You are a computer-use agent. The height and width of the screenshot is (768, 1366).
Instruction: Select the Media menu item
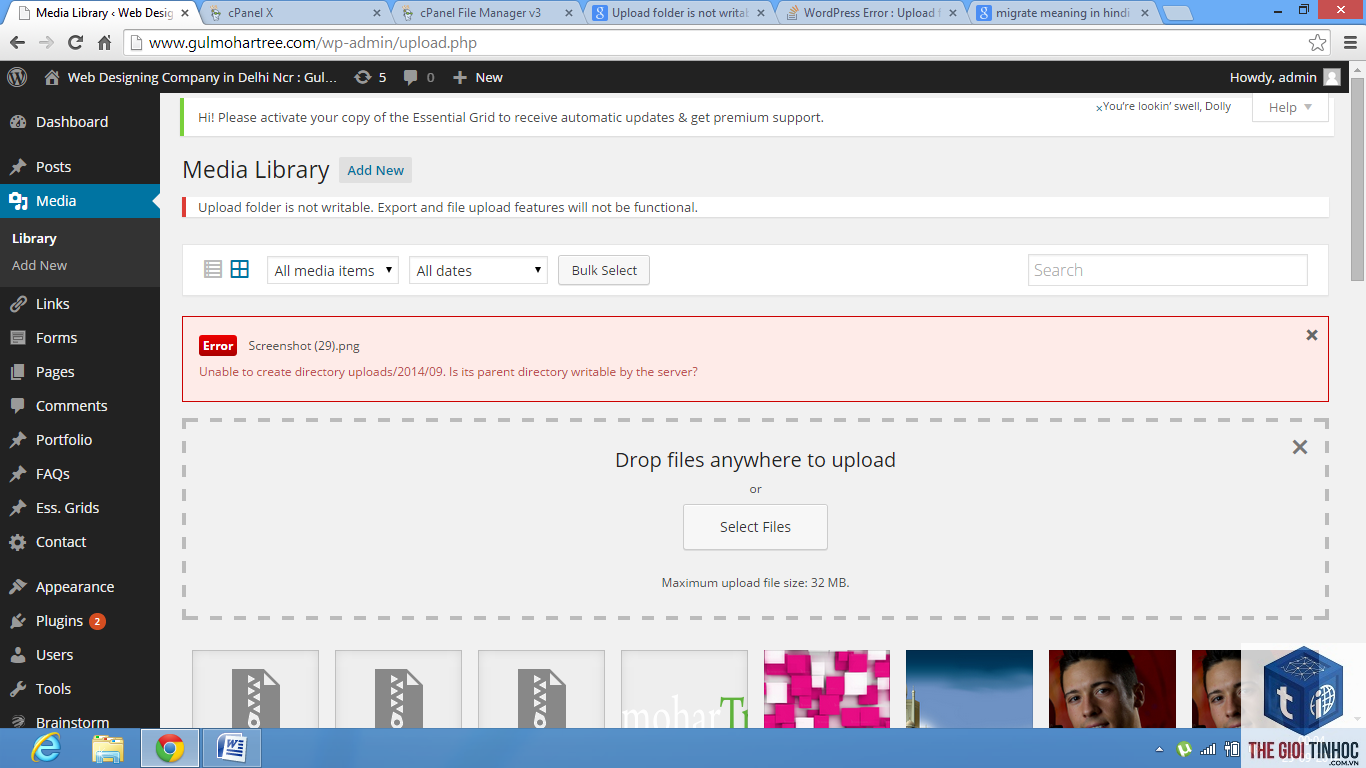pyautogui.click(x=80, y=201)
